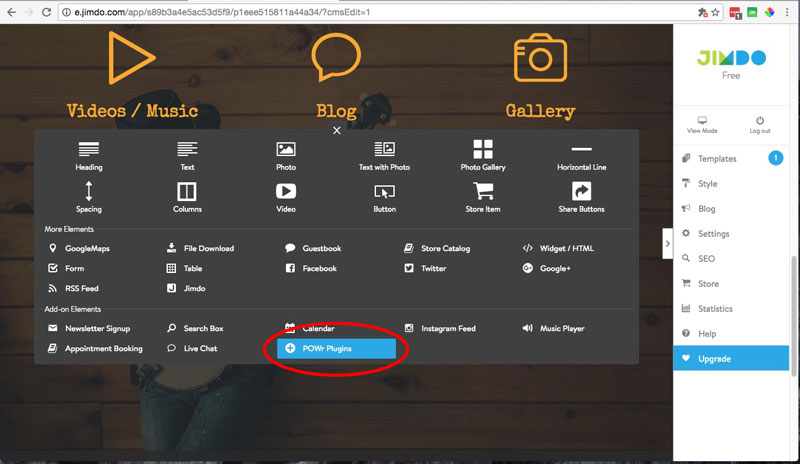This screenshot has height=464, width=800.
Task: Reload the browser page
Action: [x=46, y=12]
